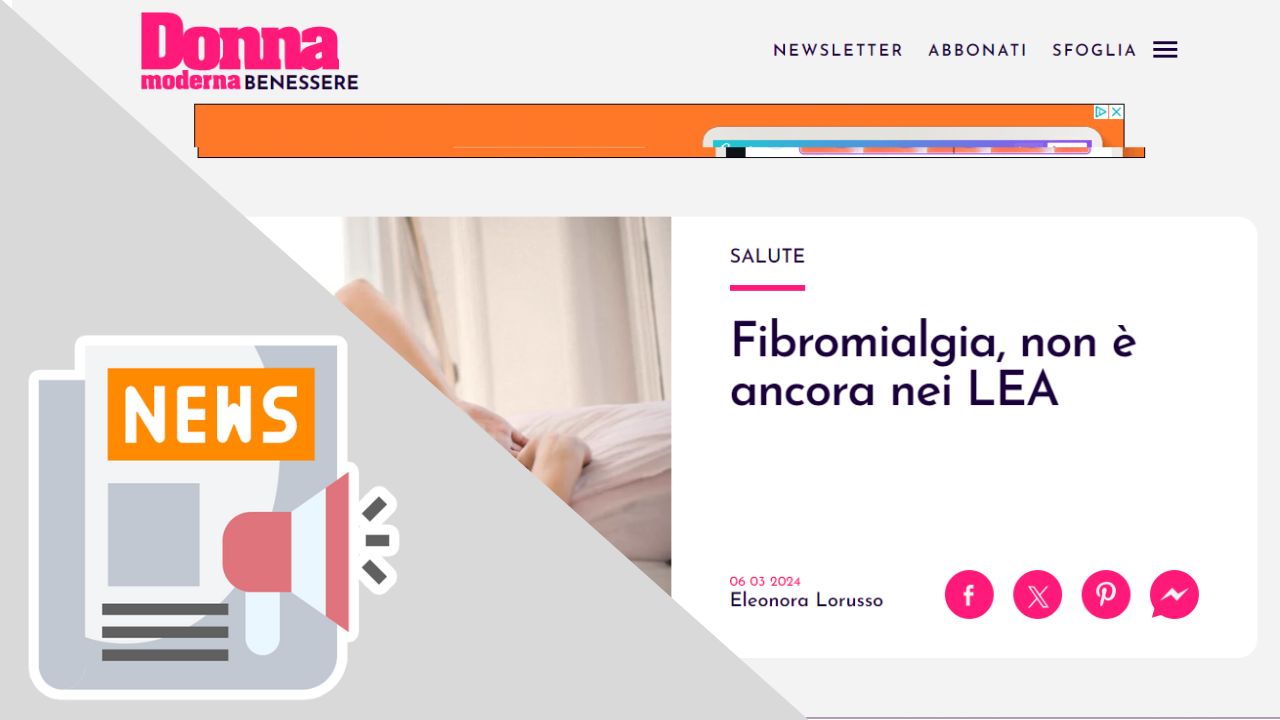Click the article date 06 03 2024

[x=765, y=582]
